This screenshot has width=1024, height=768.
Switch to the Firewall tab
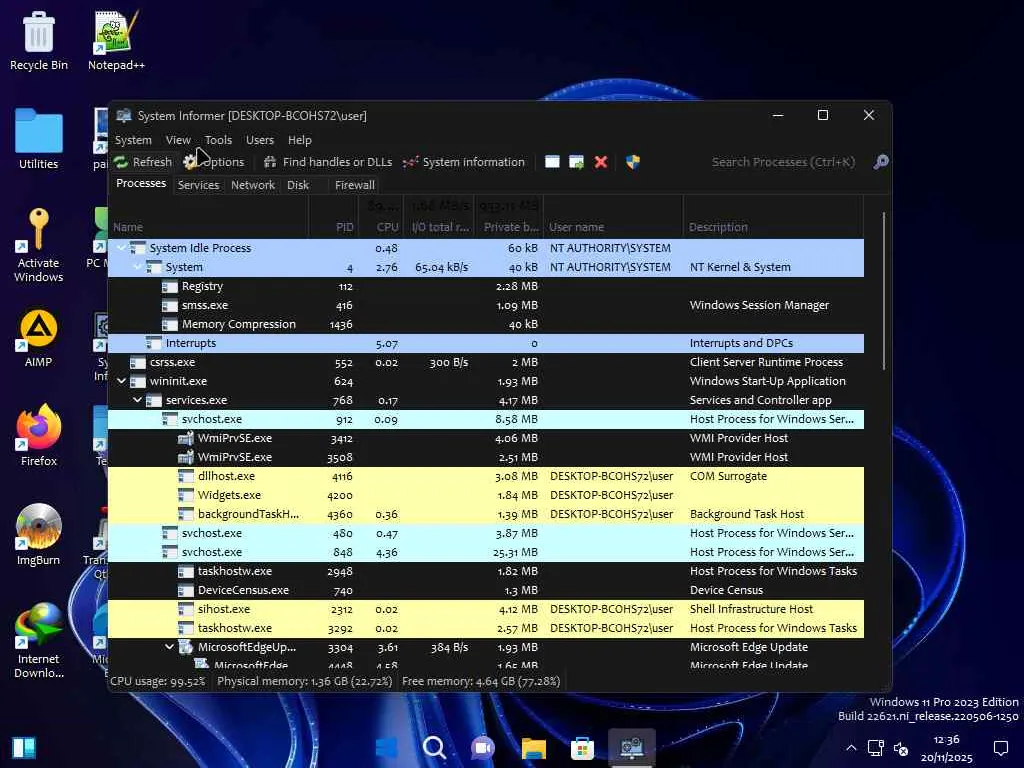pyautogui.click(x=355, y=185)
